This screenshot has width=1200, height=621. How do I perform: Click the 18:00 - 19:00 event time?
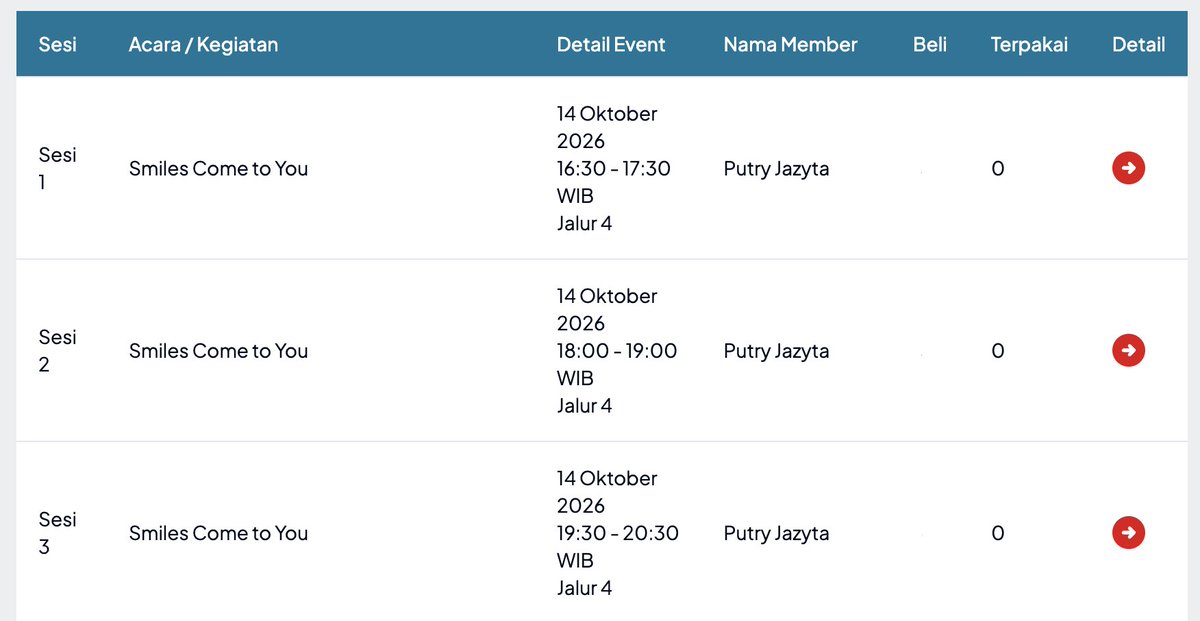tap(617, 351)
